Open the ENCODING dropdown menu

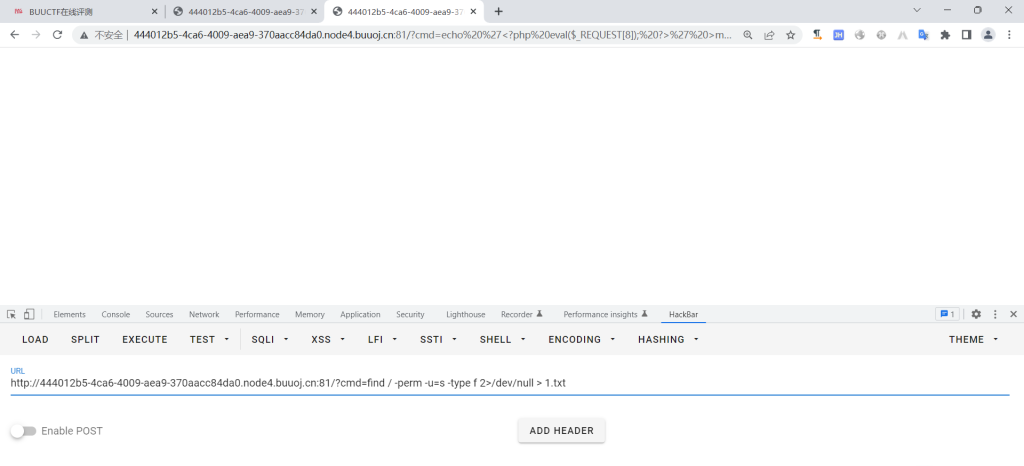tap(580, 339)
